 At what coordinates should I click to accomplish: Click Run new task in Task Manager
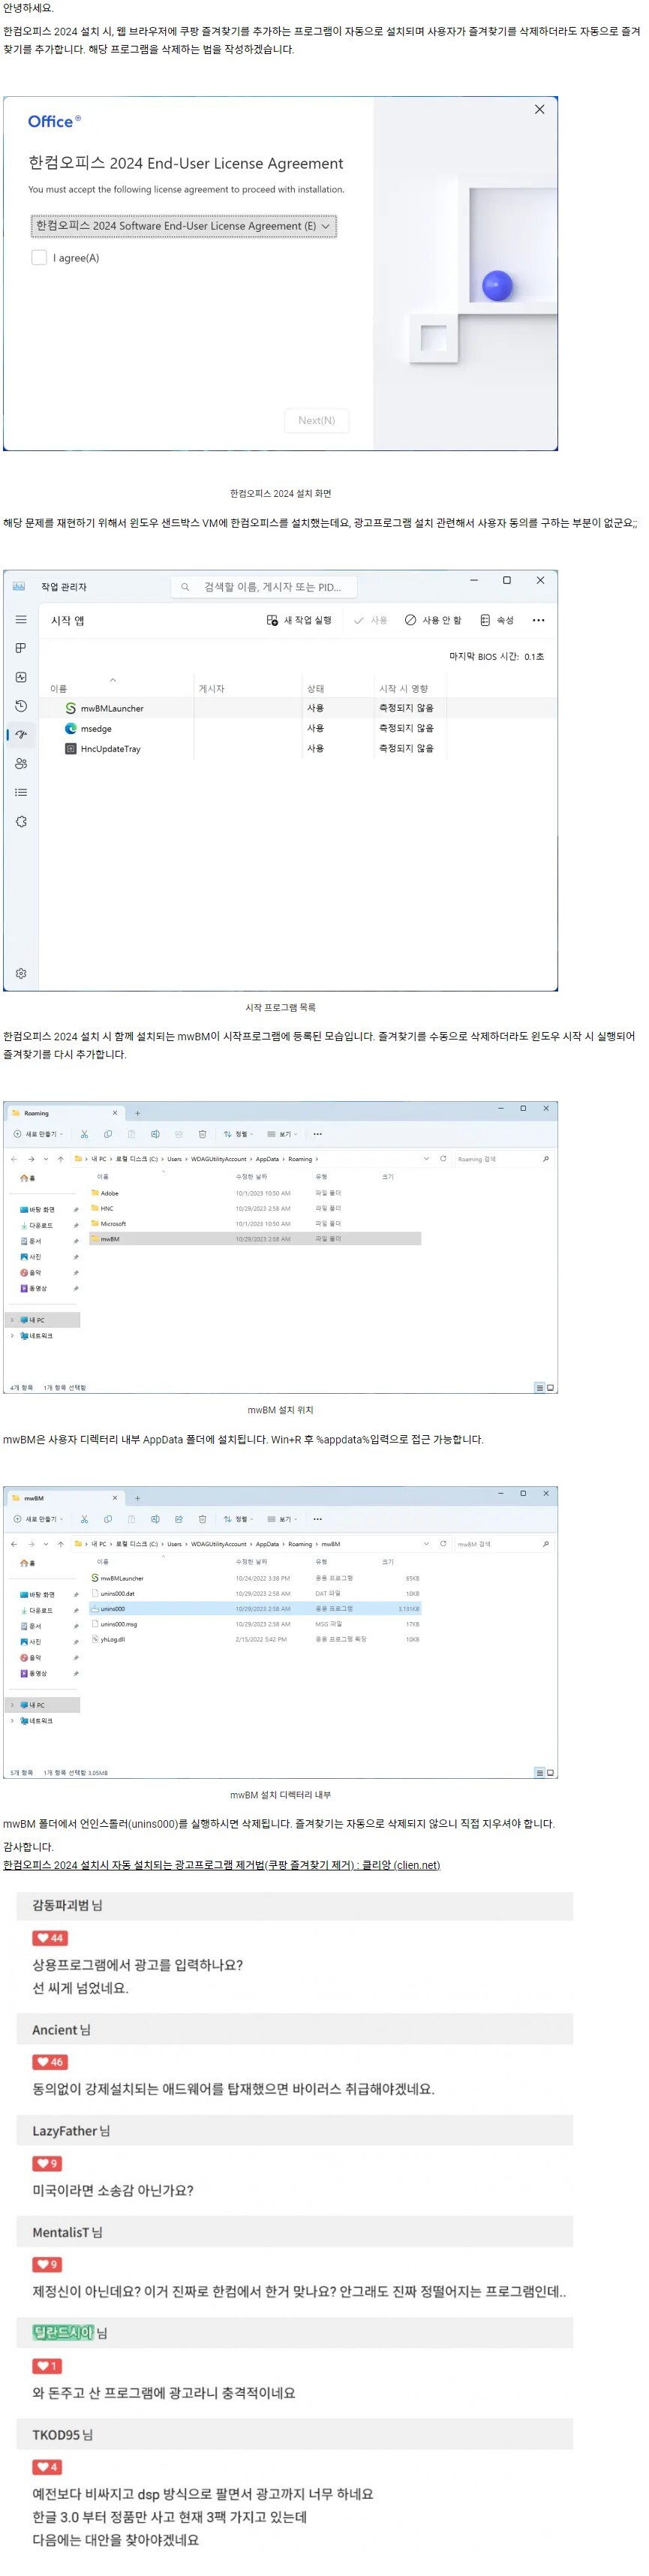tap(299, 620)
